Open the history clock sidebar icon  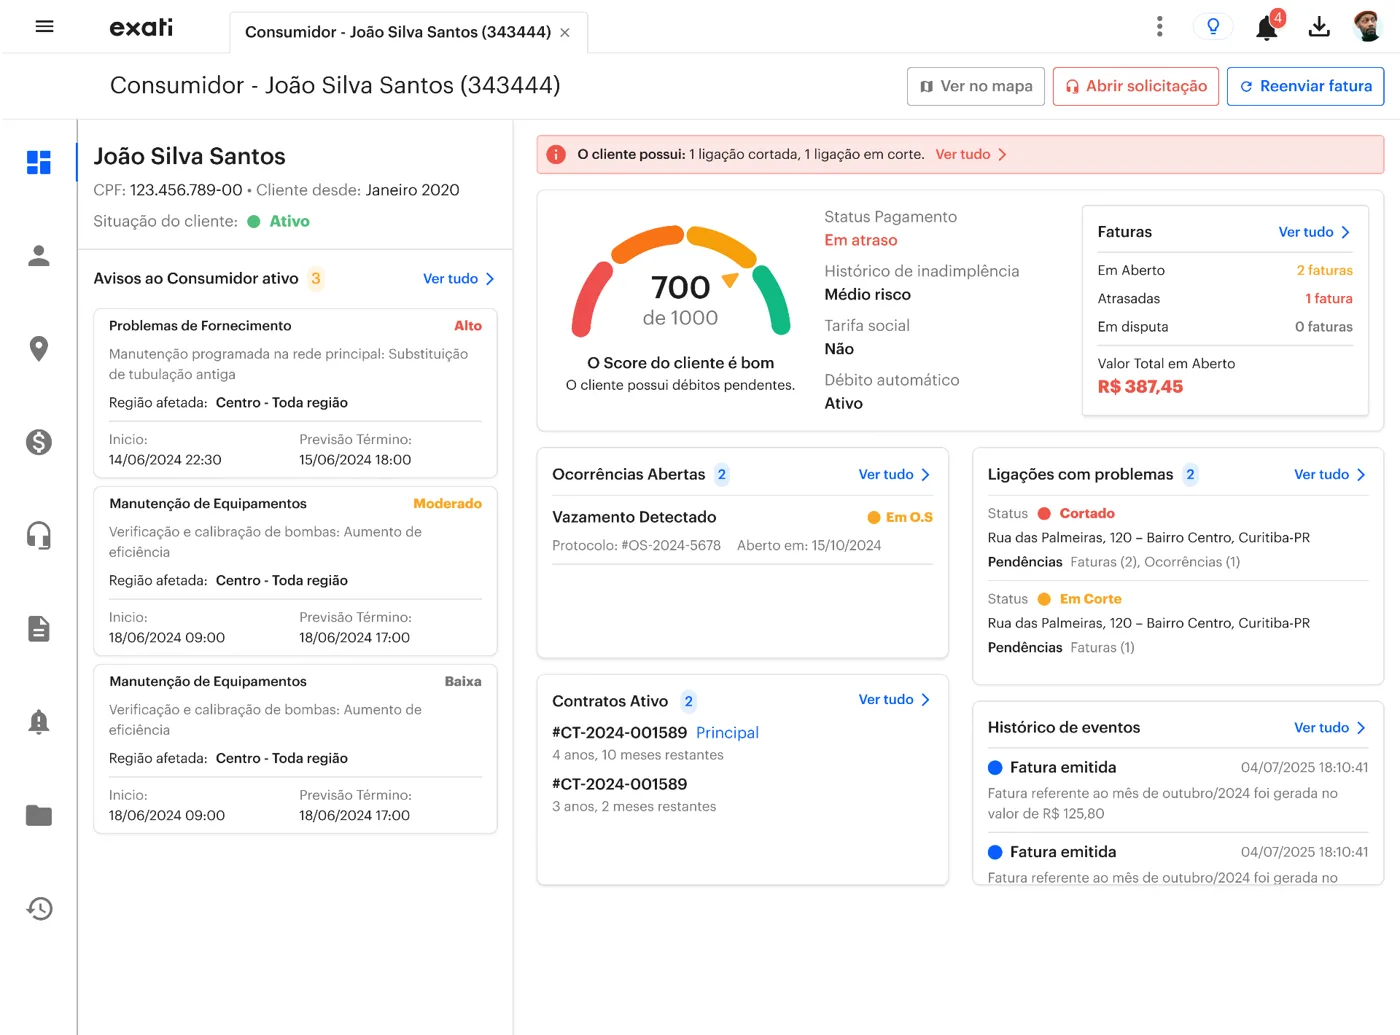39,909
